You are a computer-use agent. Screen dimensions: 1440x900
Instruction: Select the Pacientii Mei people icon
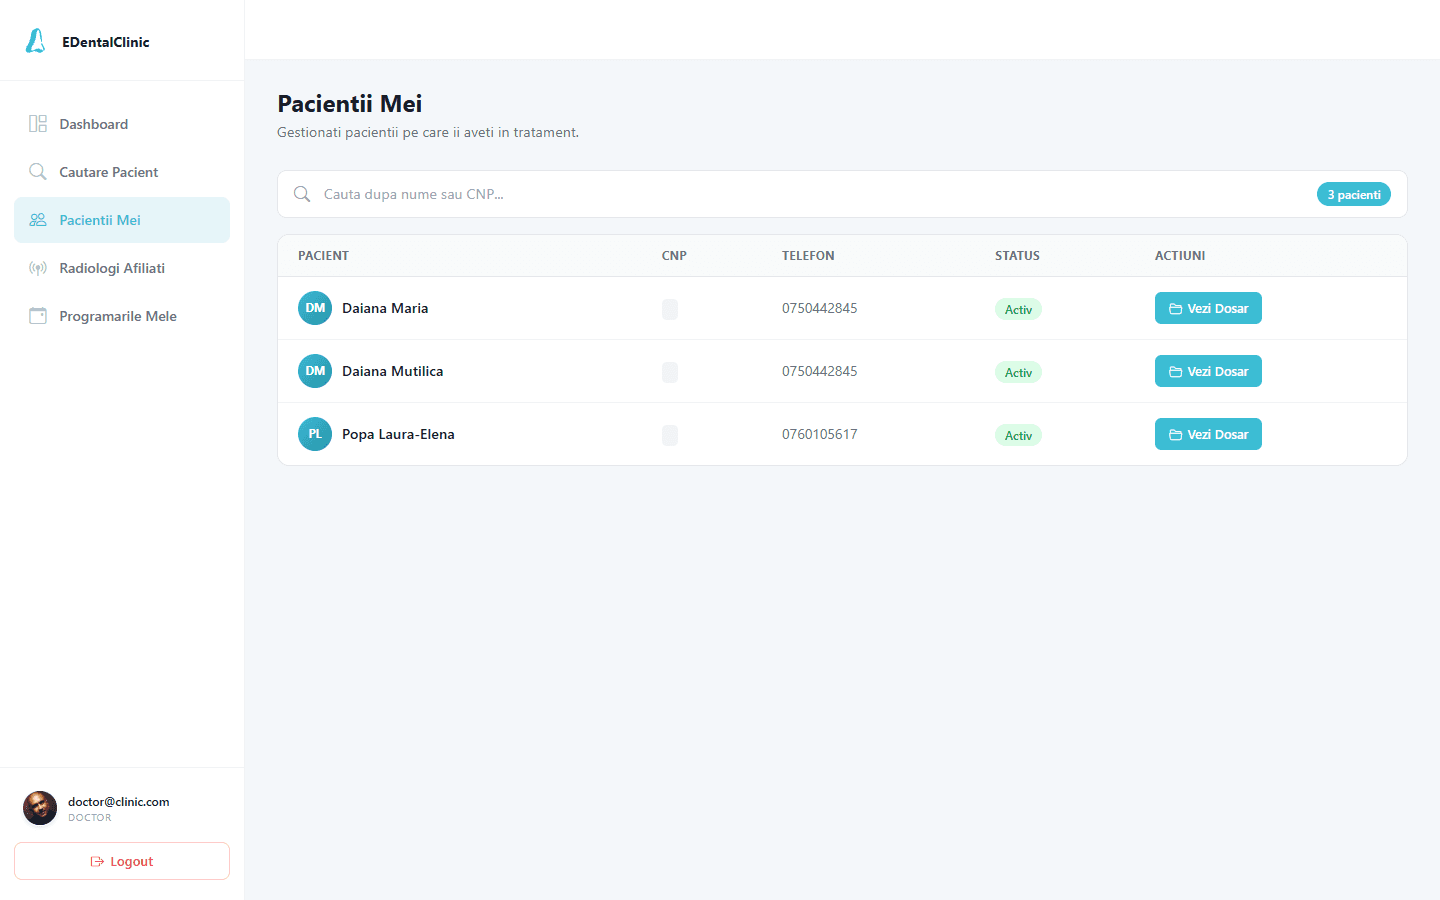(x=38, y=220)
